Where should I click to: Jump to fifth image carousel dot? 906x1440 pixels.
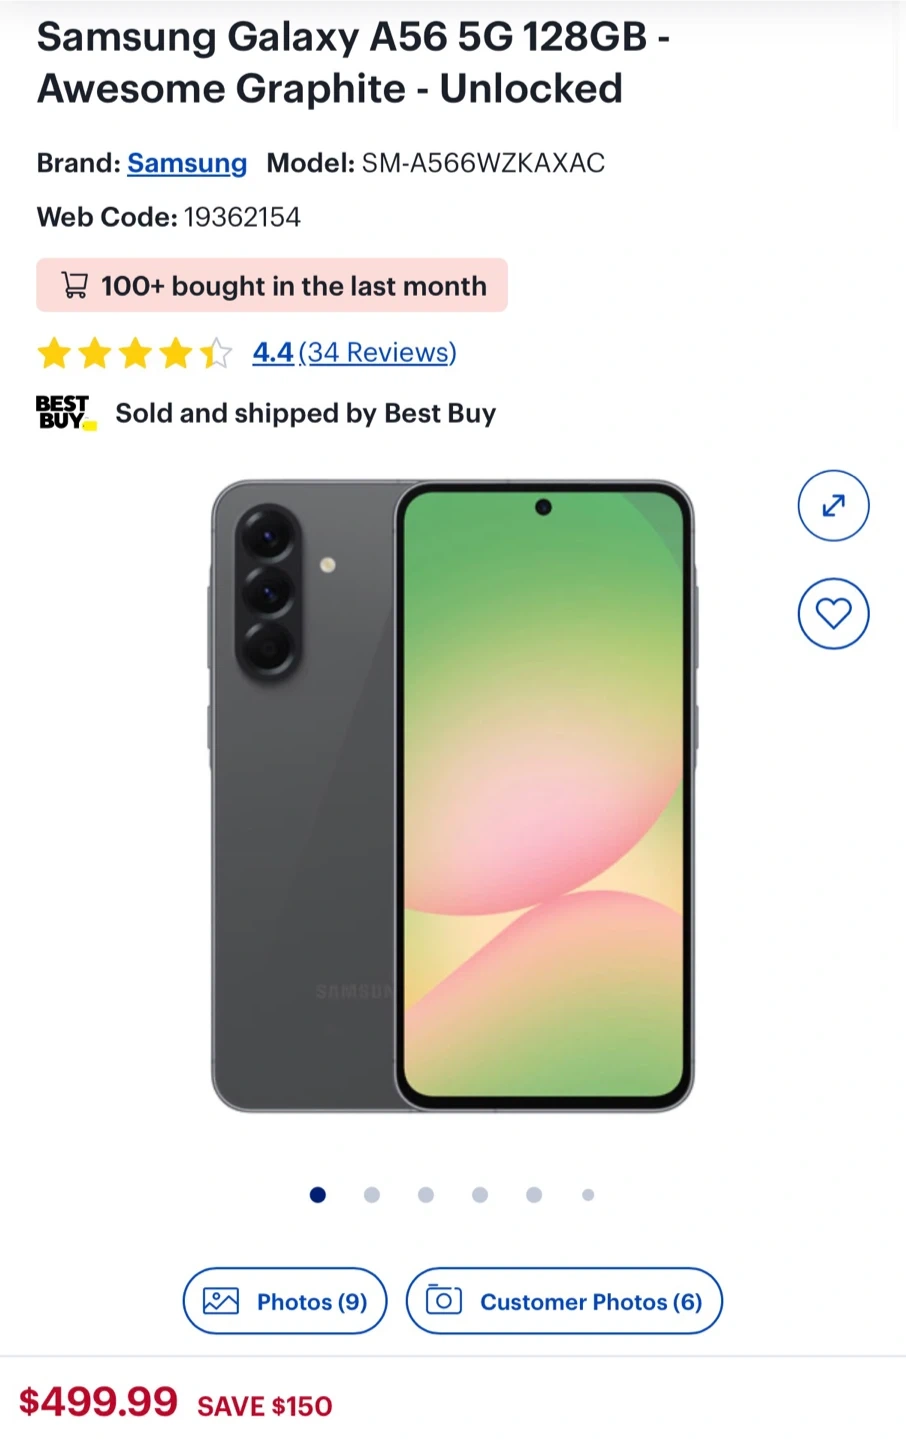tap(534, 1194)
